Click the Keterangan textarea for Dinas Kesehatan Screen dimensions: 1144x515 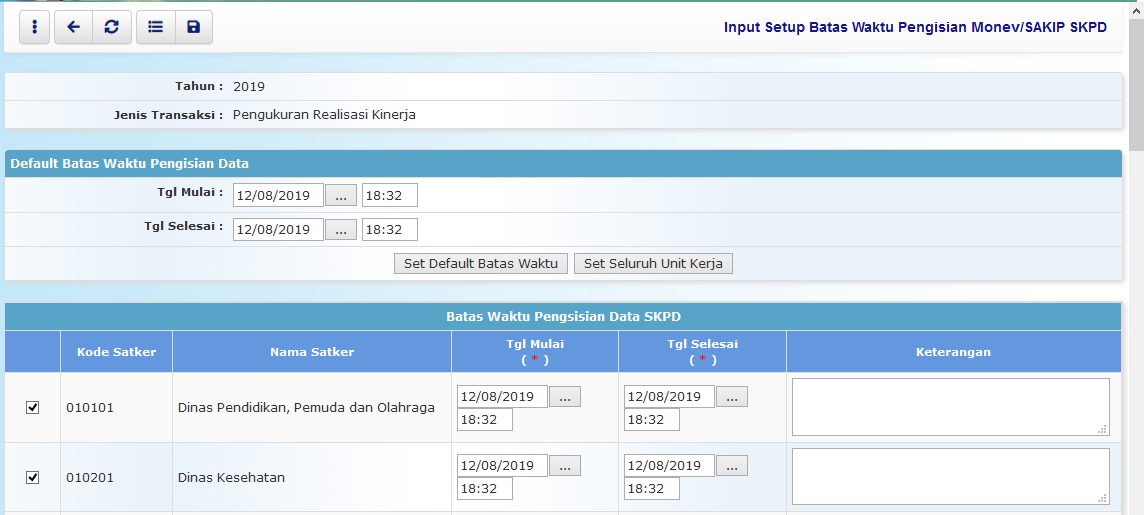(x=950, y=476)
